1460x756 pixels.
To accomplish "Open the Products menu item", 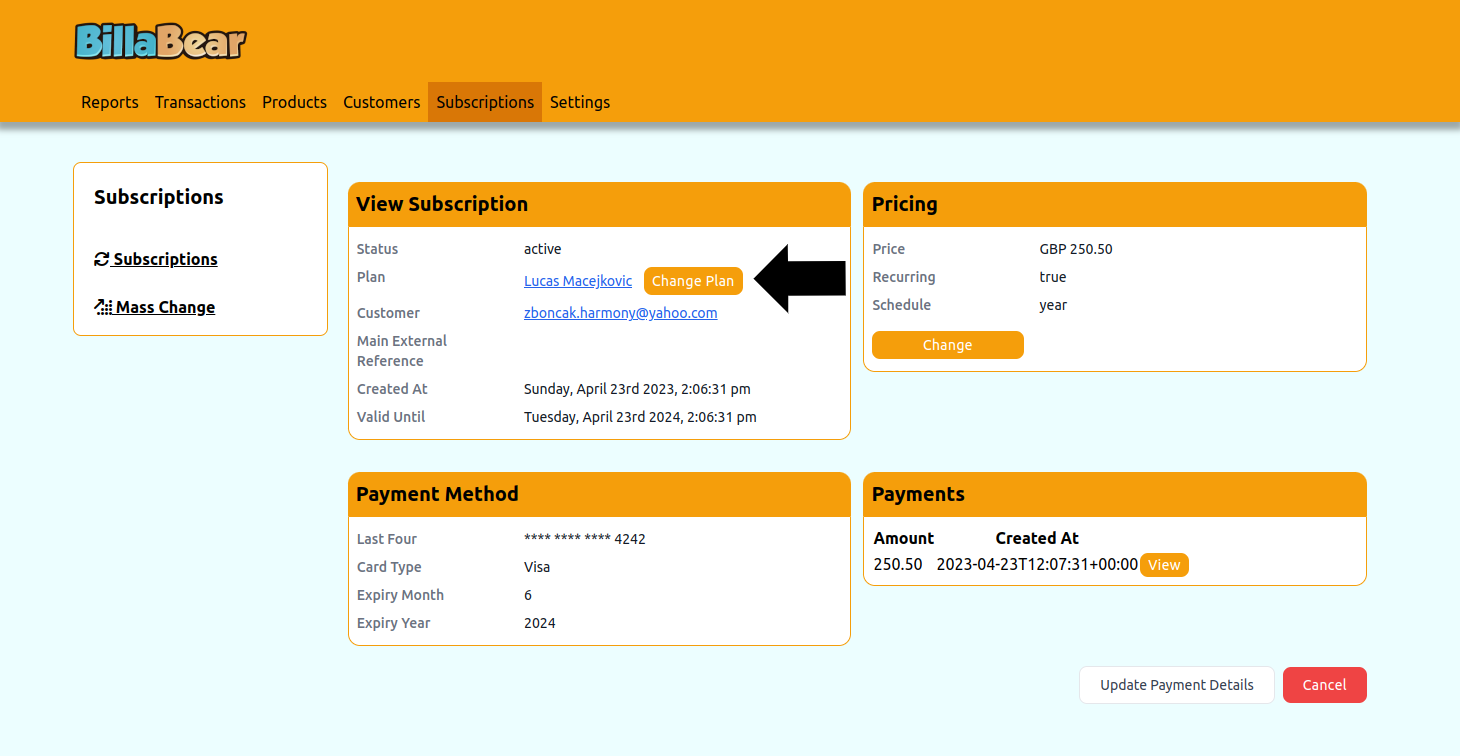I will point(294,102).
